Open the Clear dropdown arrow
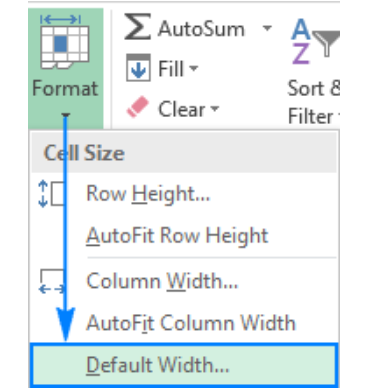The image size is (372, 389). pyautogui.click(x=215, y=108)
